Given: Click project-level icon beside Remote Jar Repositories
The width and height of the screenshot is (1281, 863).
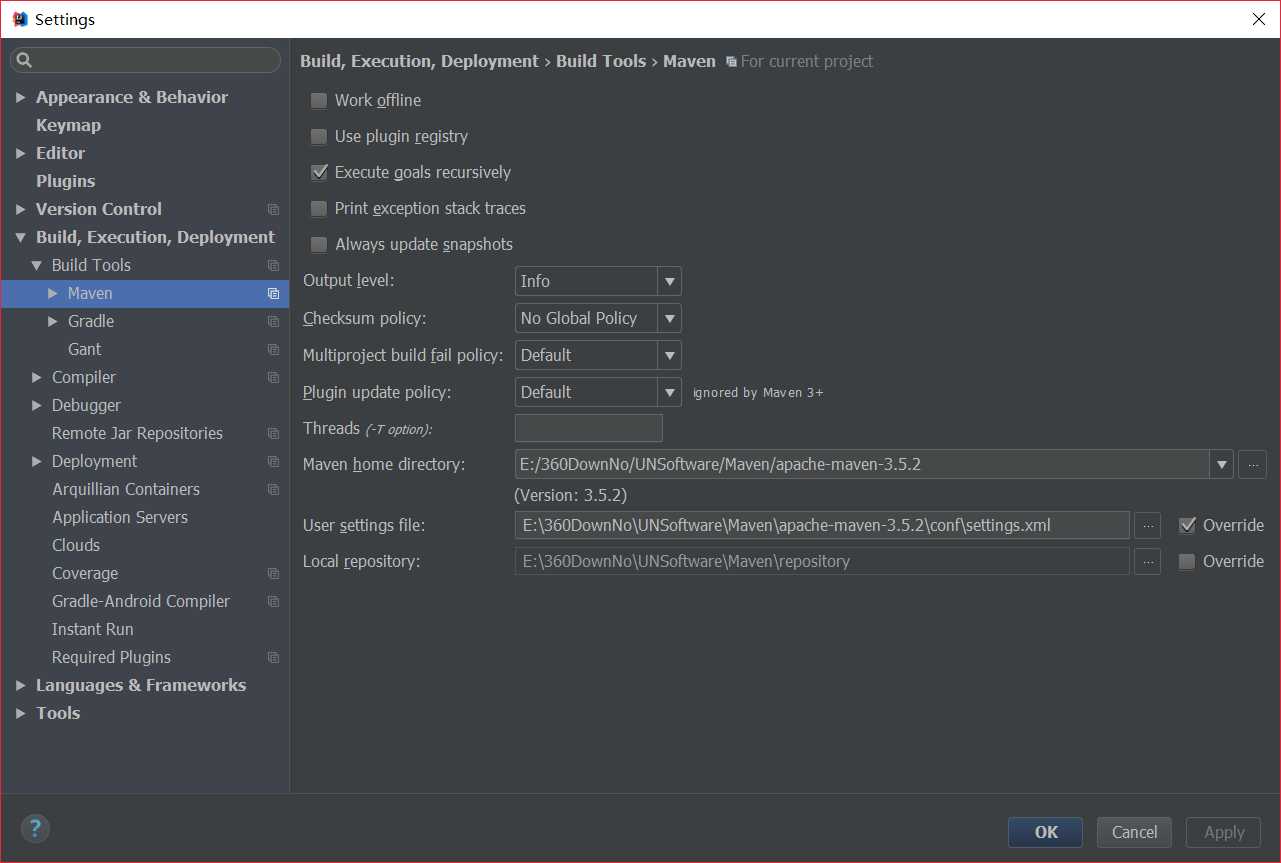Looking at the screenshot, I should pyautogui.click(x=273, y=433).
